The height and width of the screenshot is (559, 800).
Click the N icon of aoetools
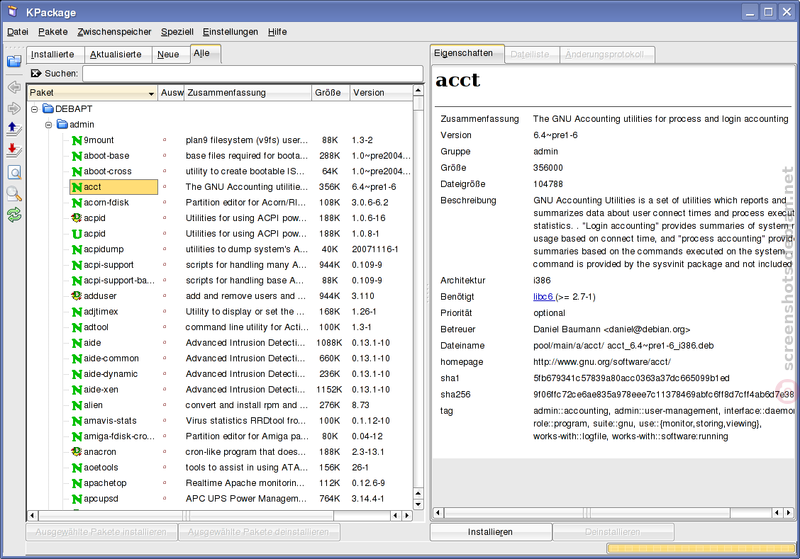pos(77,468)
